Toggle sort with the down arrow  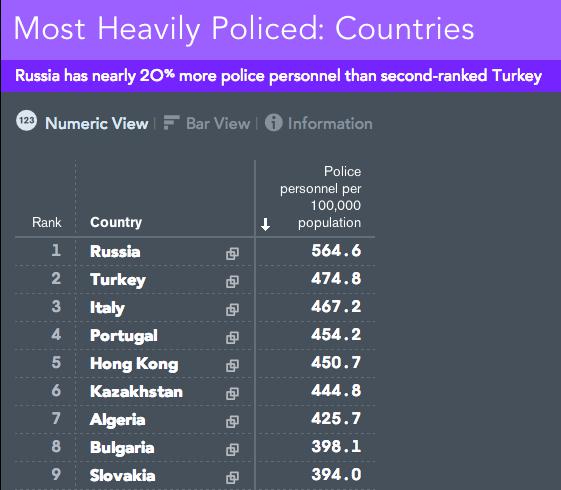[265, 225]
